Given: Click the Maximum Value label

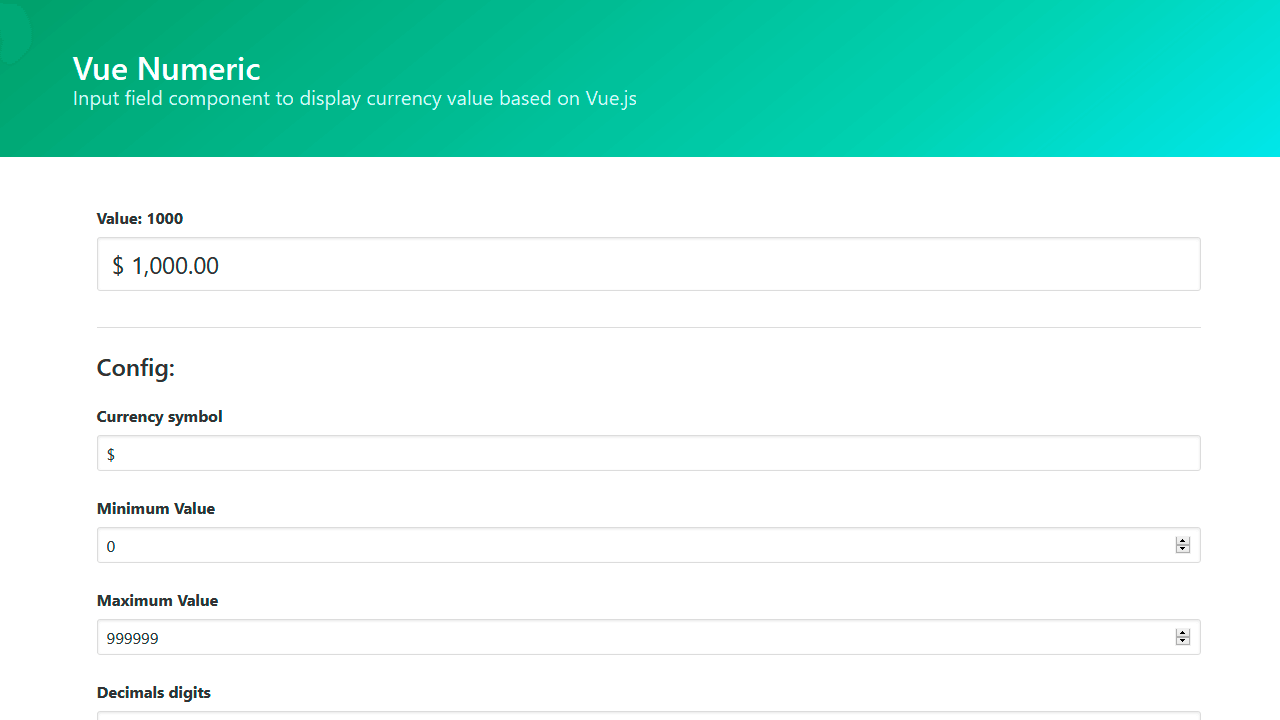Looking at the screenshot, I should (157, 601).
